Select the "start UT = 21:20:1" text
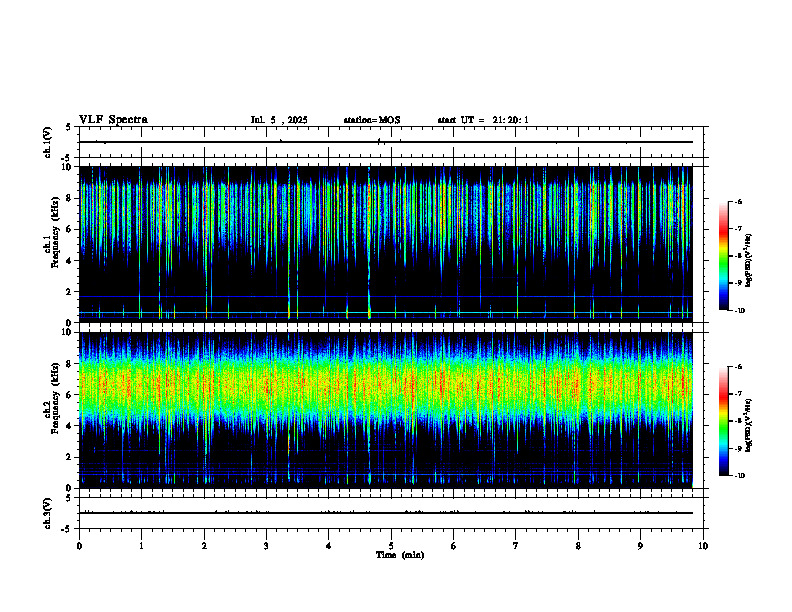 (483, 120)
